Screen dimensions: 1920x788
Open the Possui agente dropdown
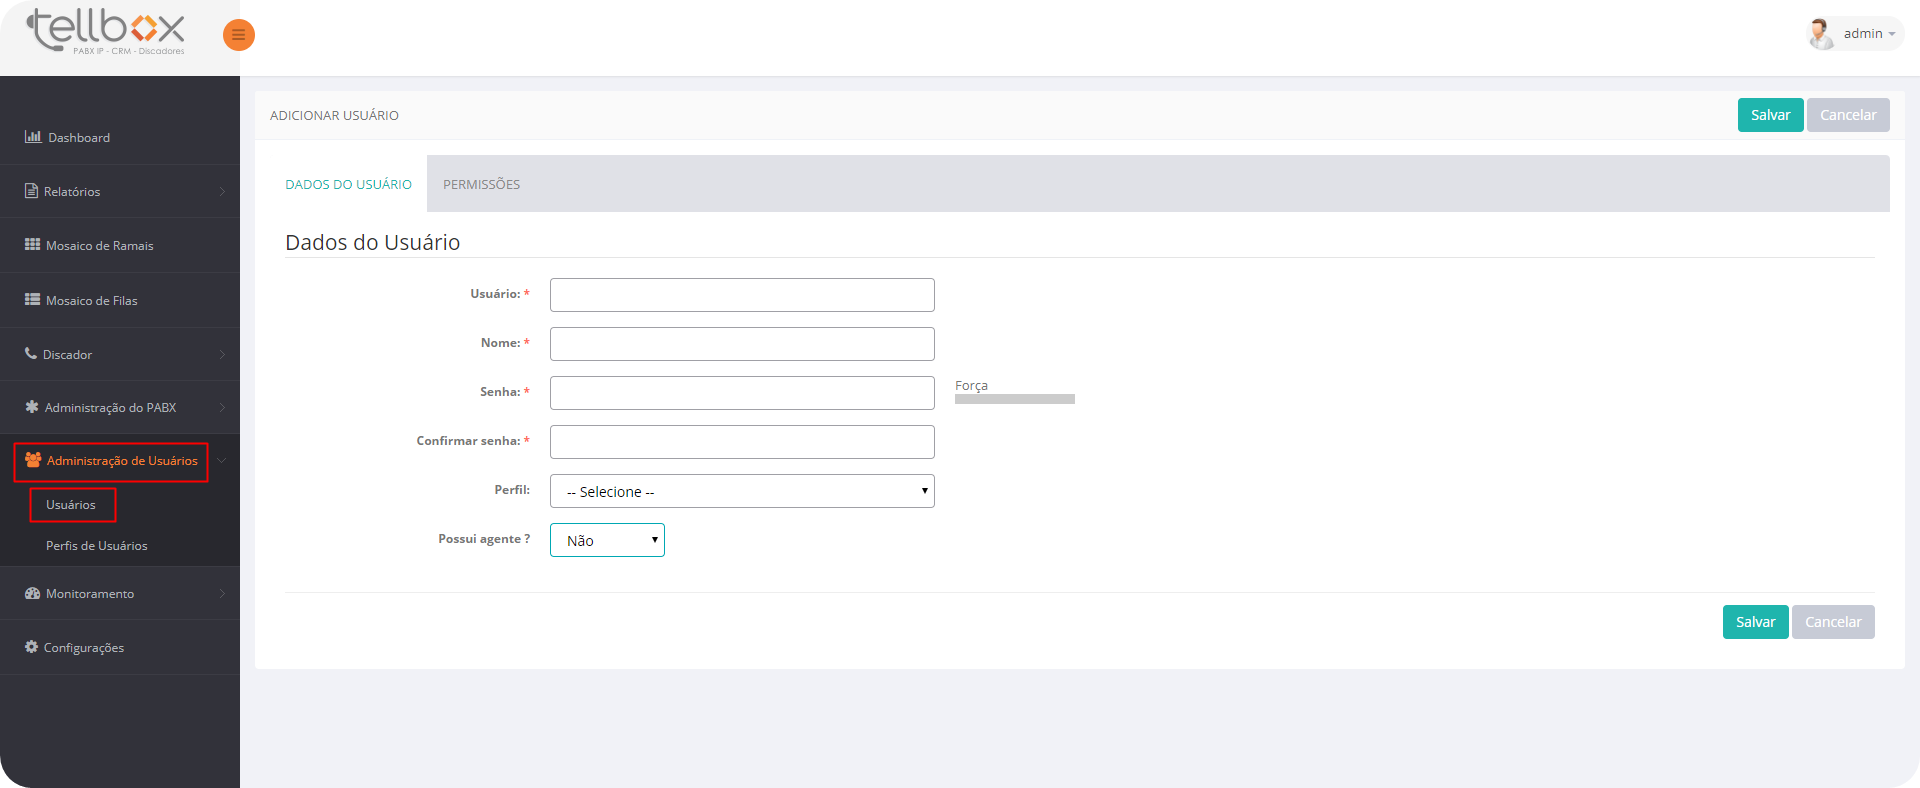(x=607, y=540)
